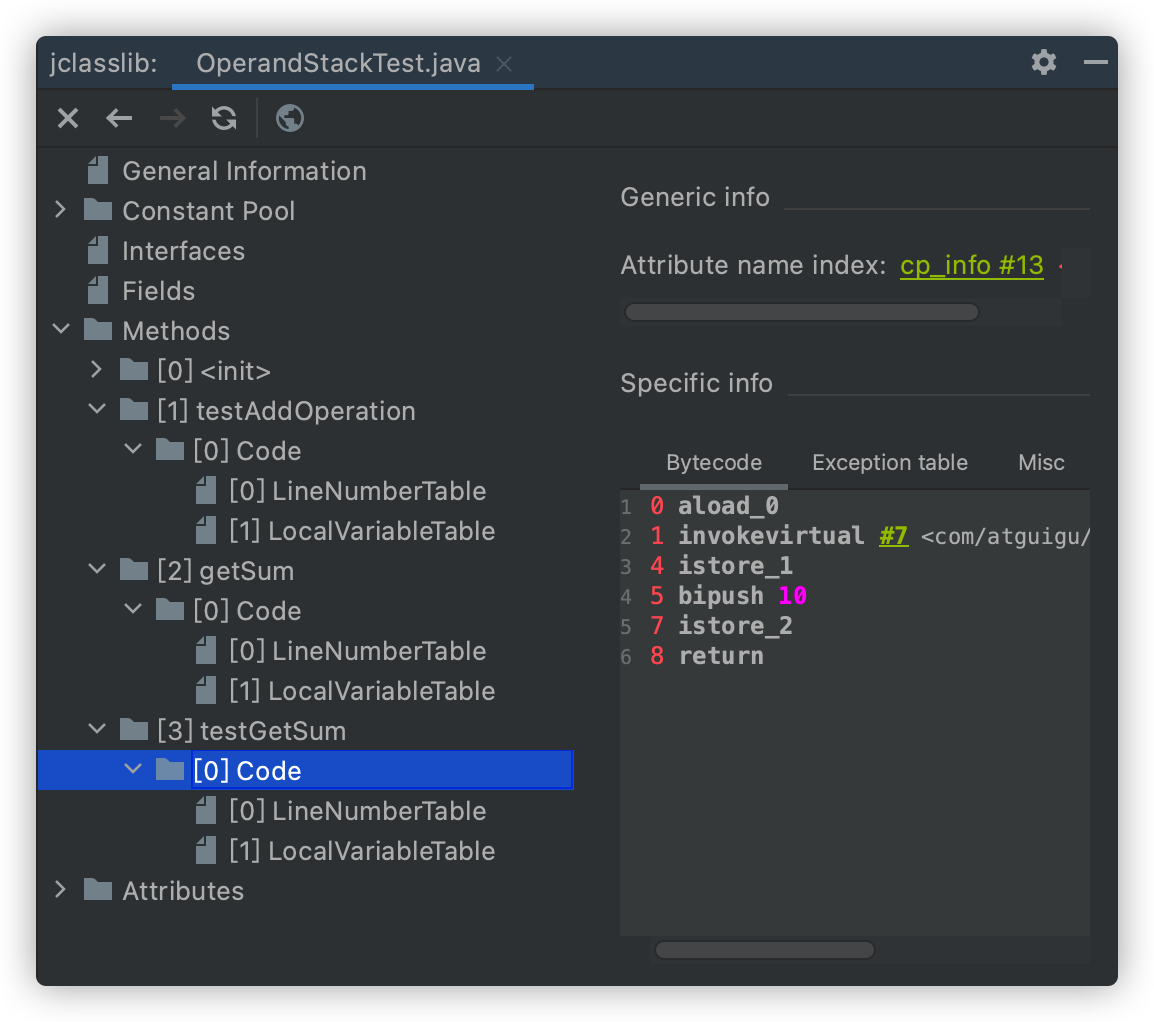Click the forward arrow navigation icon
This screenshot has height=1022, width=1154.
(x=172, y=119)
